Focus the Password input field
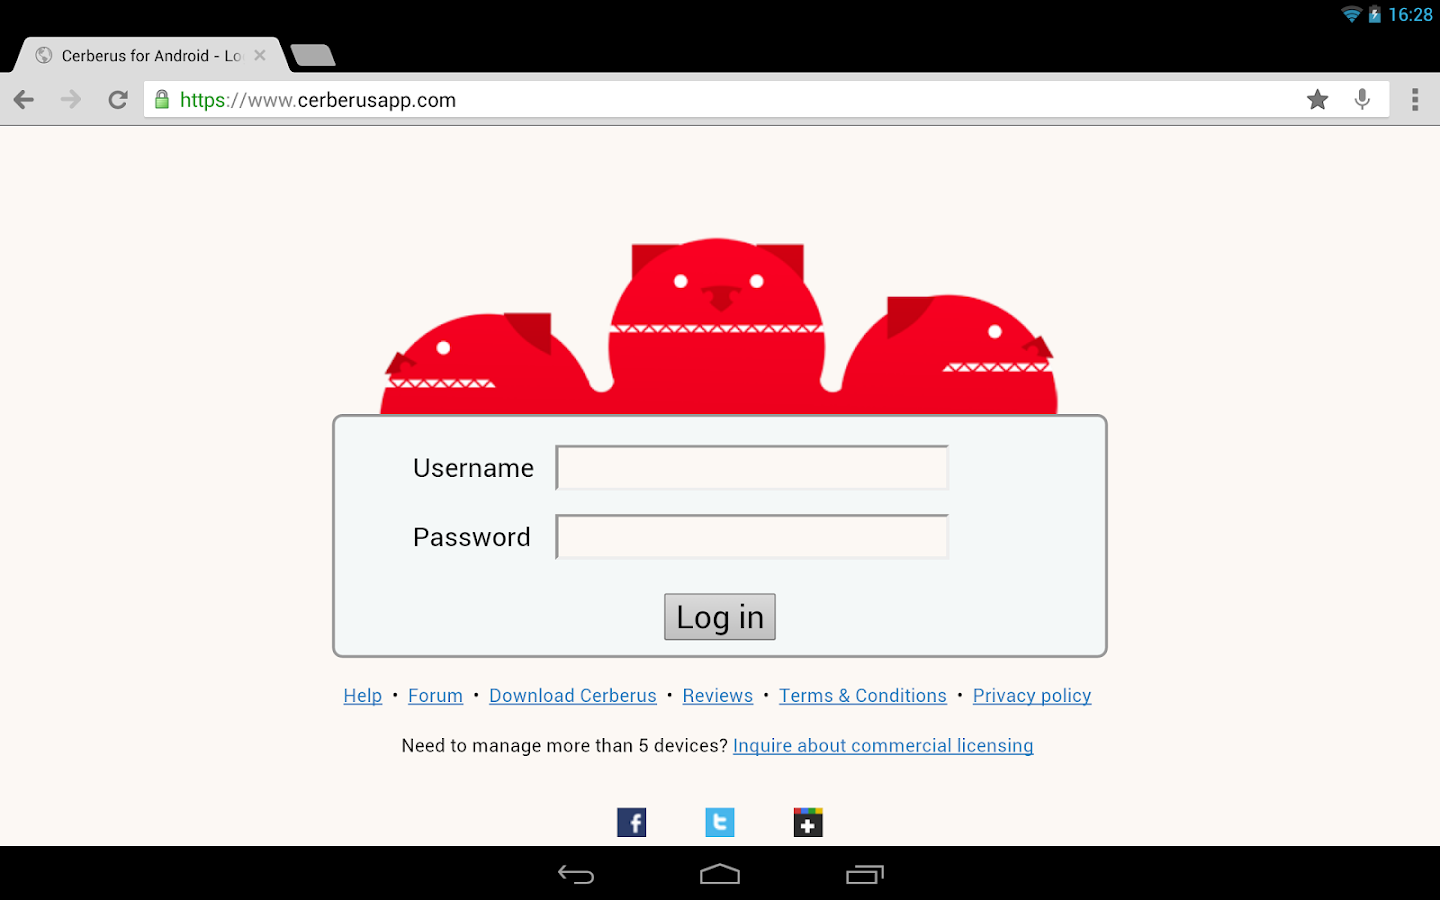 (752, 537)
